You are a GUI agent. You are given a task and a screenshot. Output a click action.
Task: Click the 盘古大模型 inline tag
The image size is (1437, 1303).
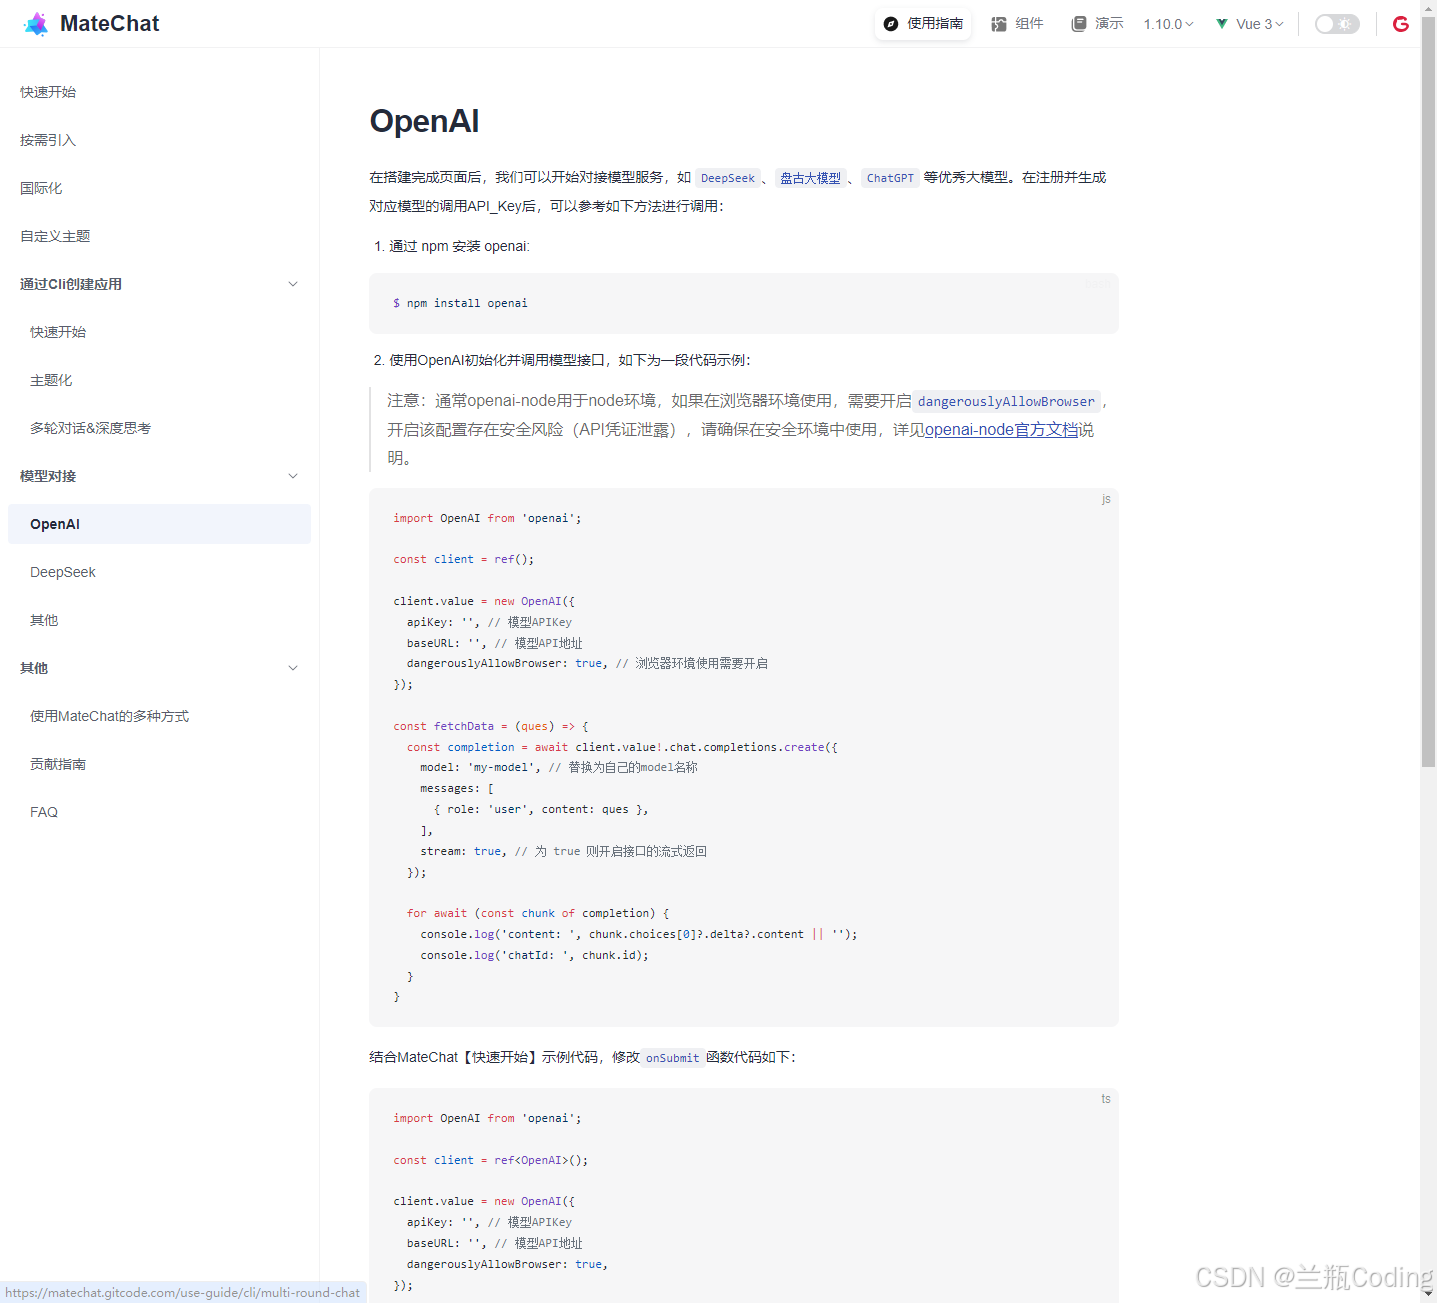[810, 178]
